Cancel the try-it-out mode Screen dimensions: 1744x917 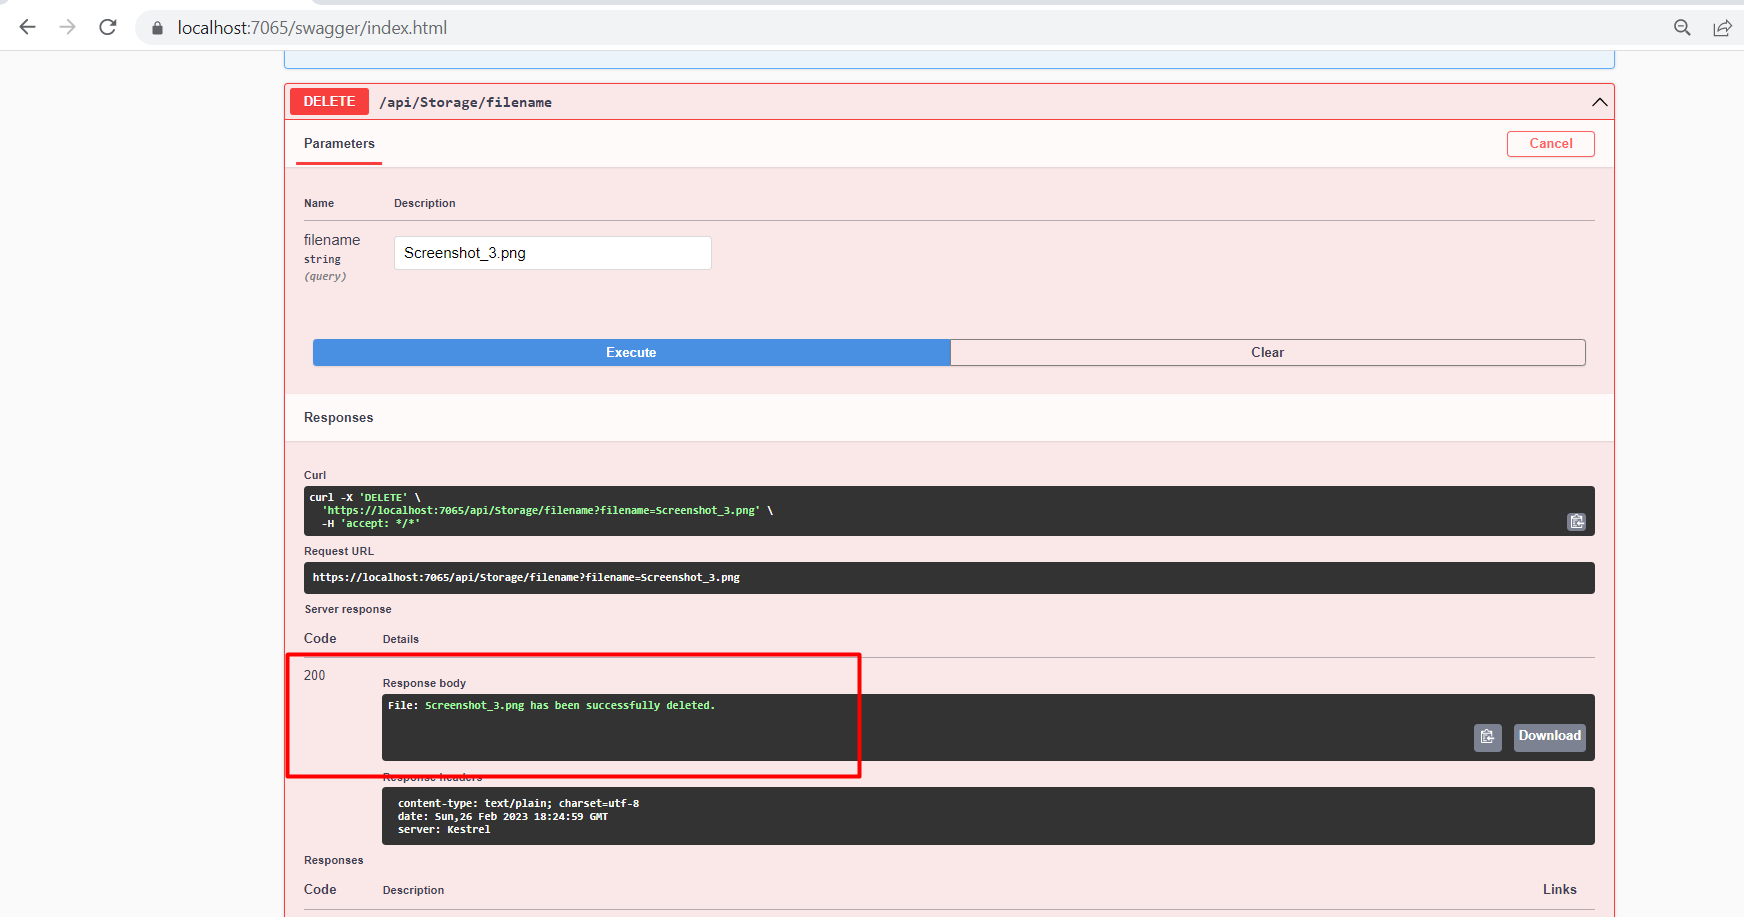tap(1550, 144)
